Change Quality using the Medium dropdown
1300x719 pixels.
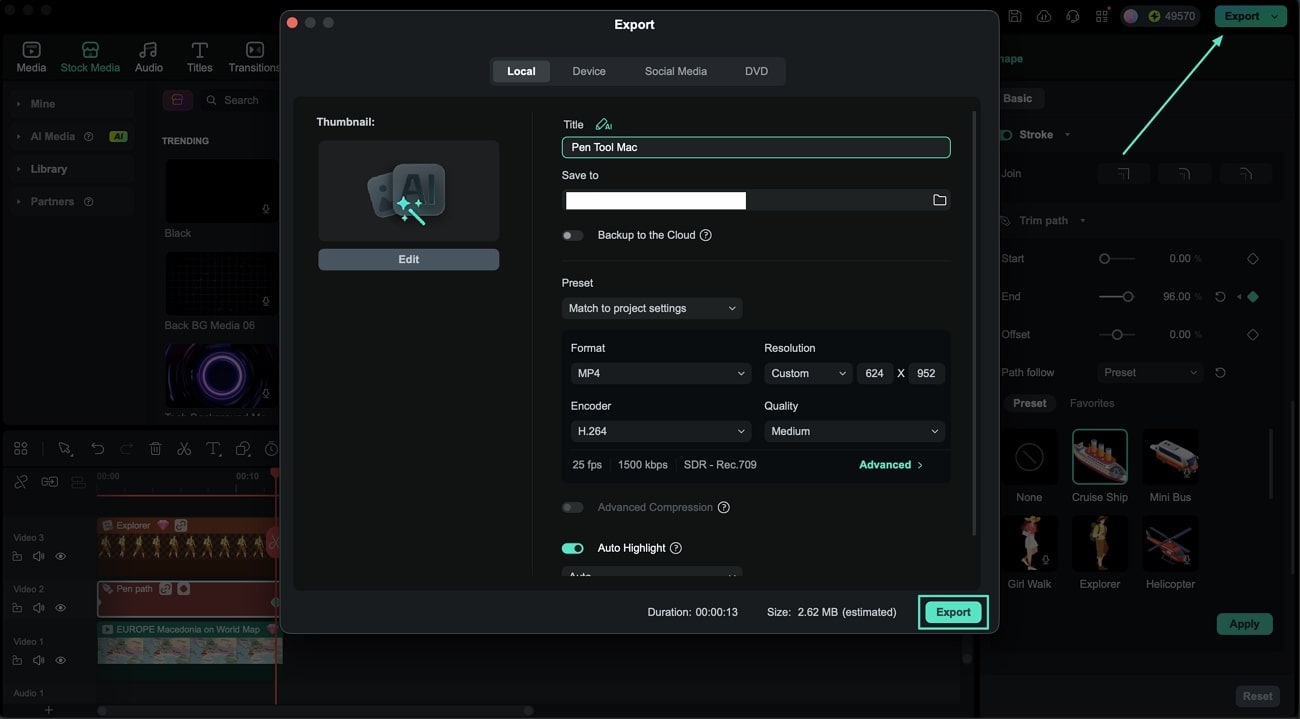(854, 430)
